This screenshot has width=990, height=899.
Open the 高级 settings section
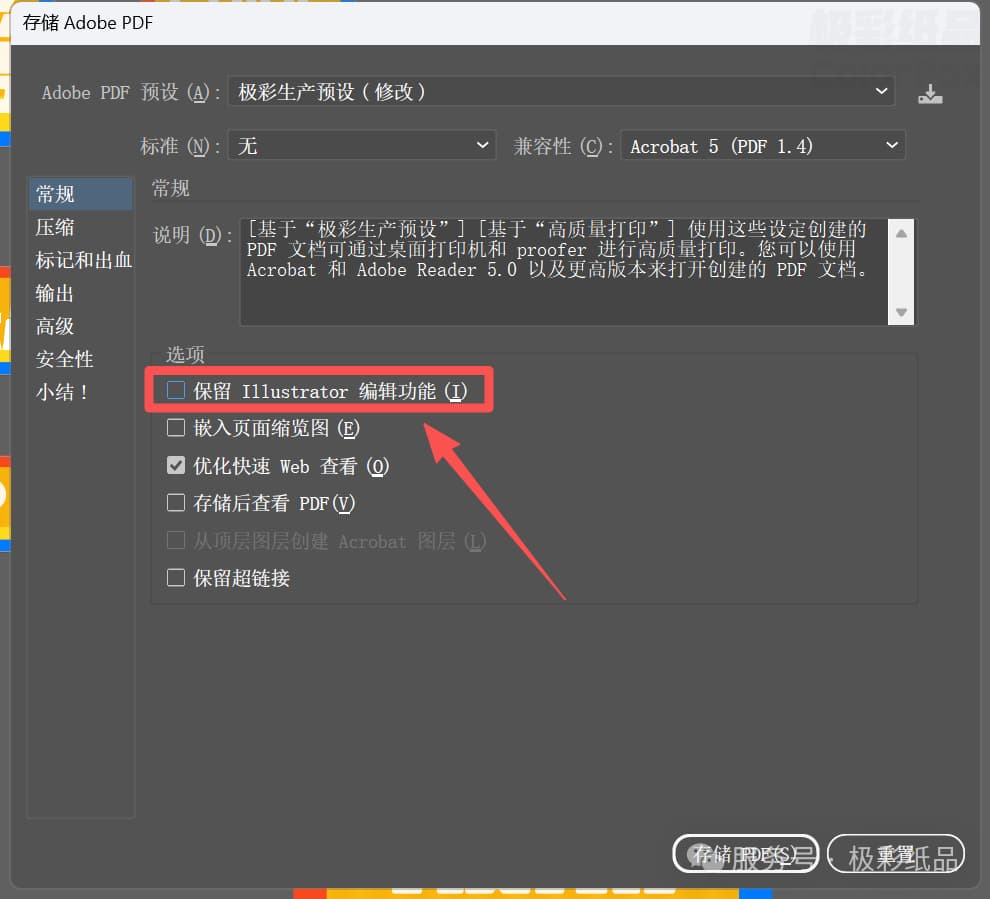[56, 326]
